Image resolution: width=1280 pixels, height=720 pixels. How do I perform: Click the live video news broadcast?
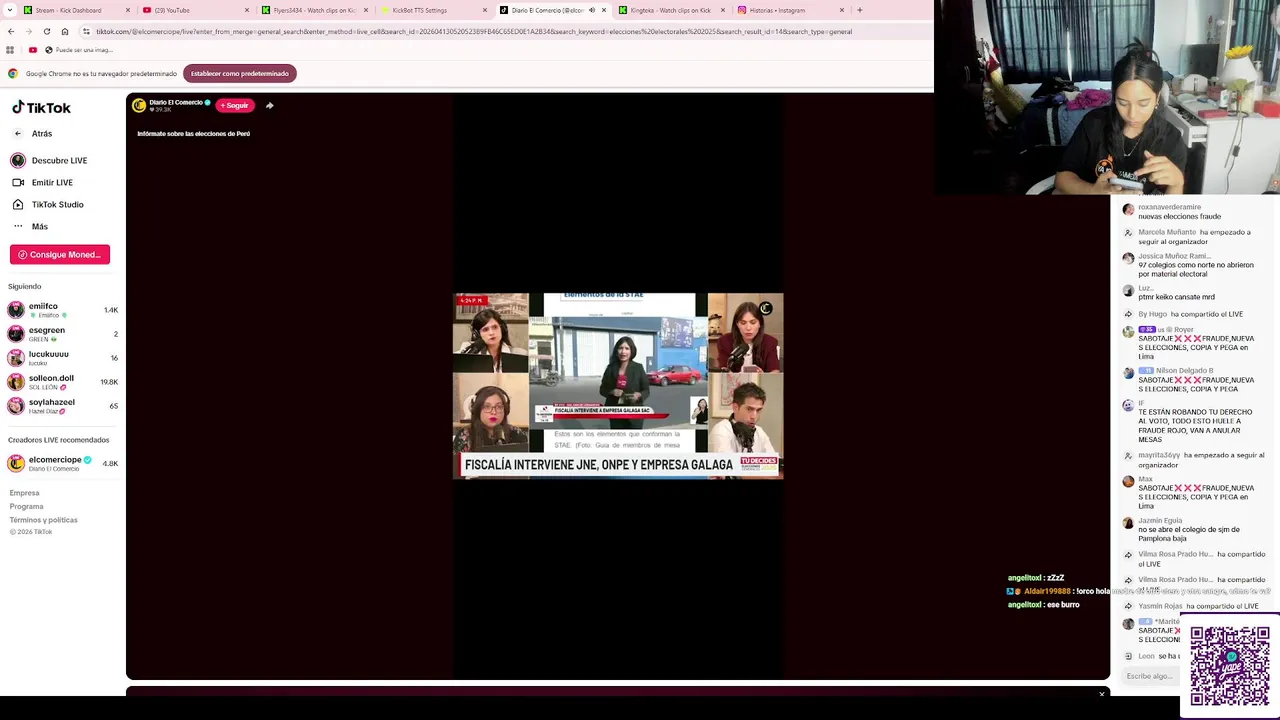pyautogui.click(x=618, y=386)
